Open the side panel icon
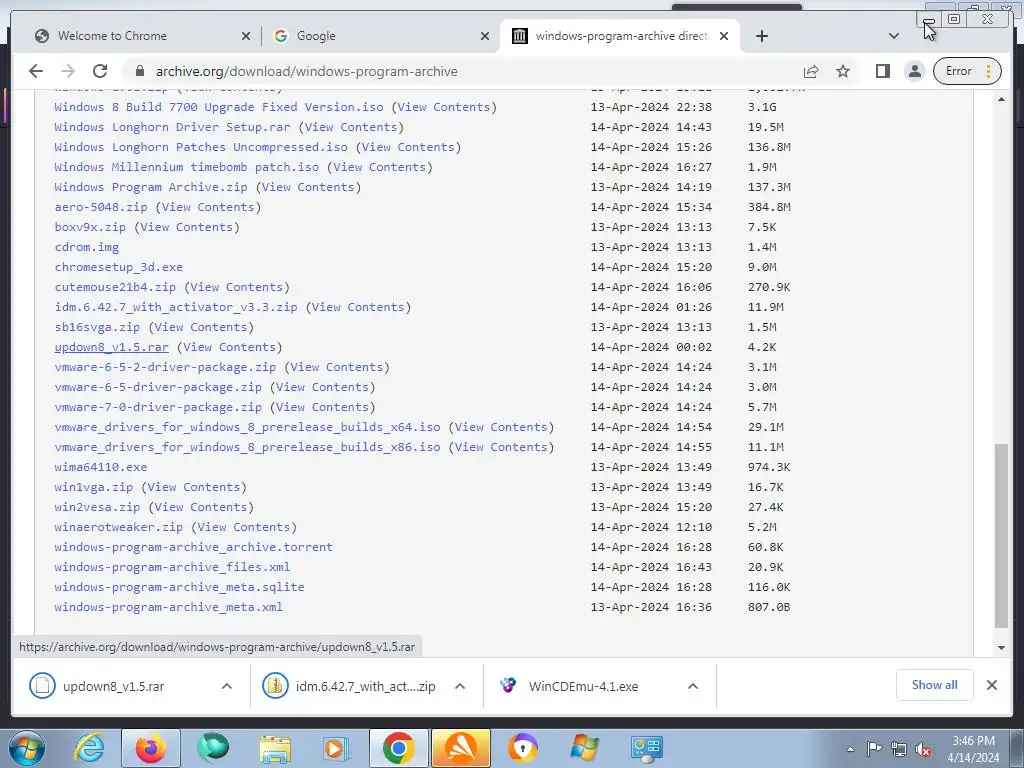This screenshot has height=768, width=1024. coord(882,71)
